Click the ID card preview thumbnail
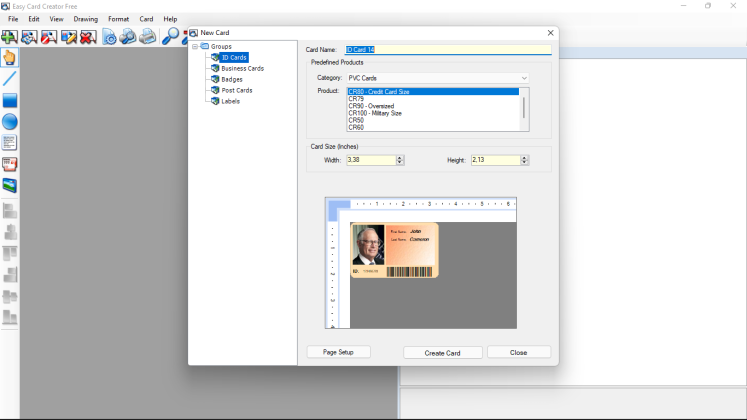Viewport: 747px width, 420px height. 394,250
